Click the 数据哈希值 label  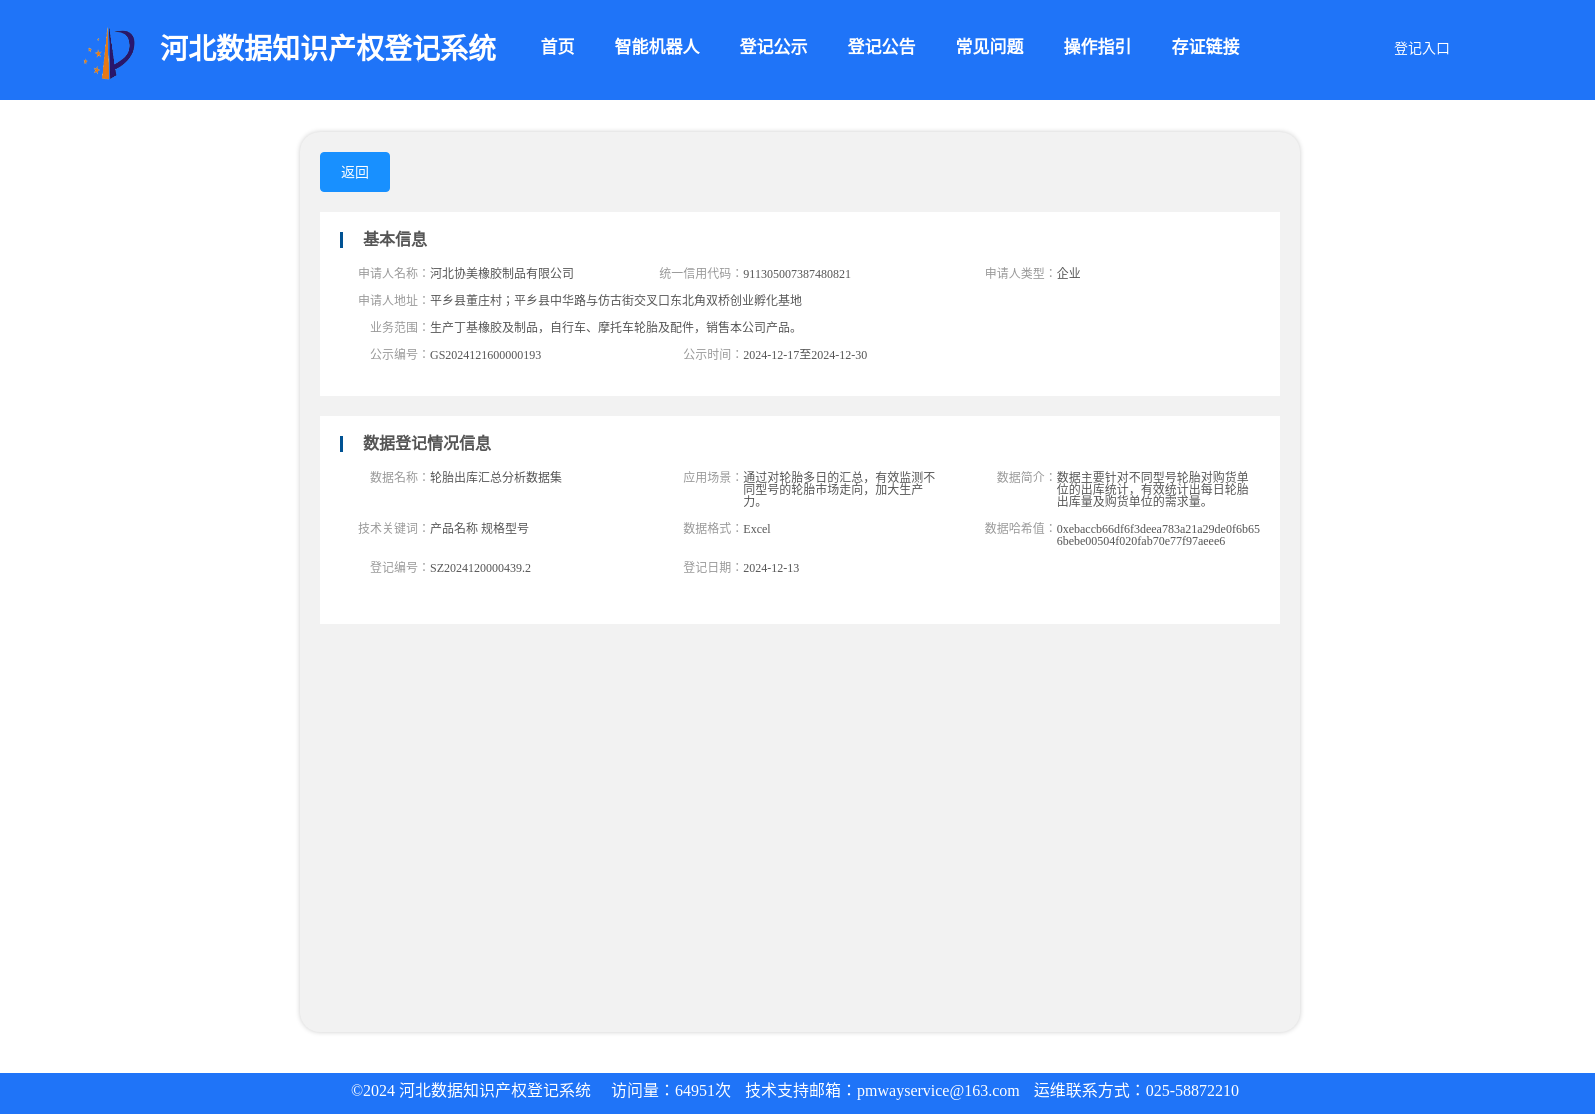[x=1019, y=528]
